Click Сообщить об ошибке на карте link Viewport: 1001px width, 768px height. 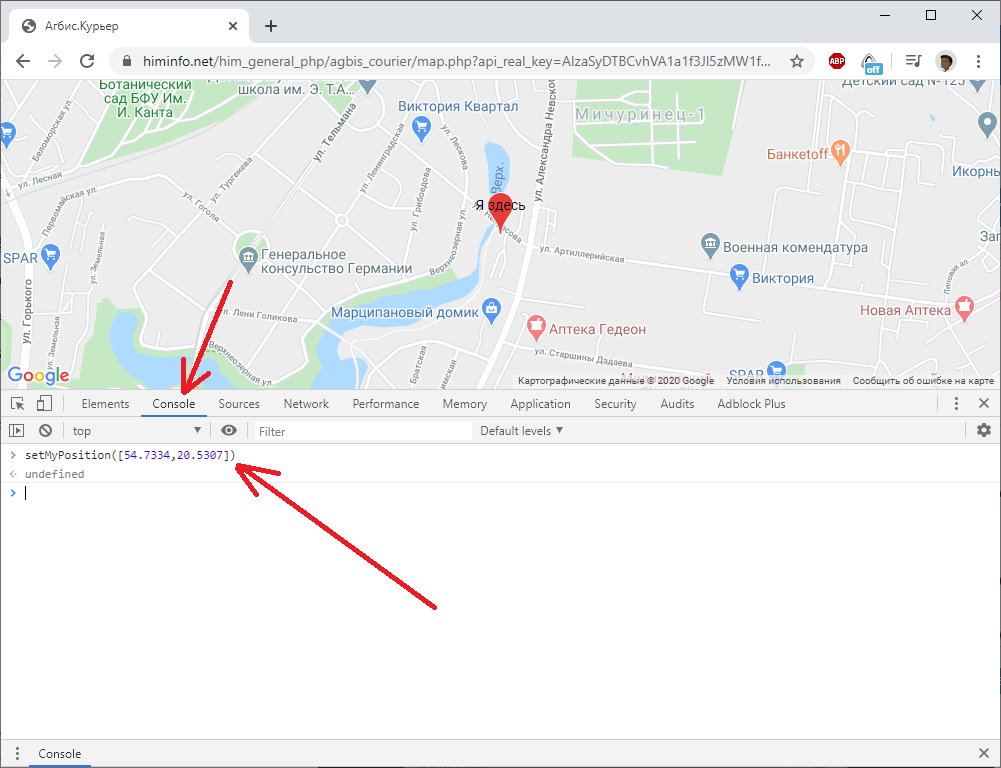tap(923, 380)
